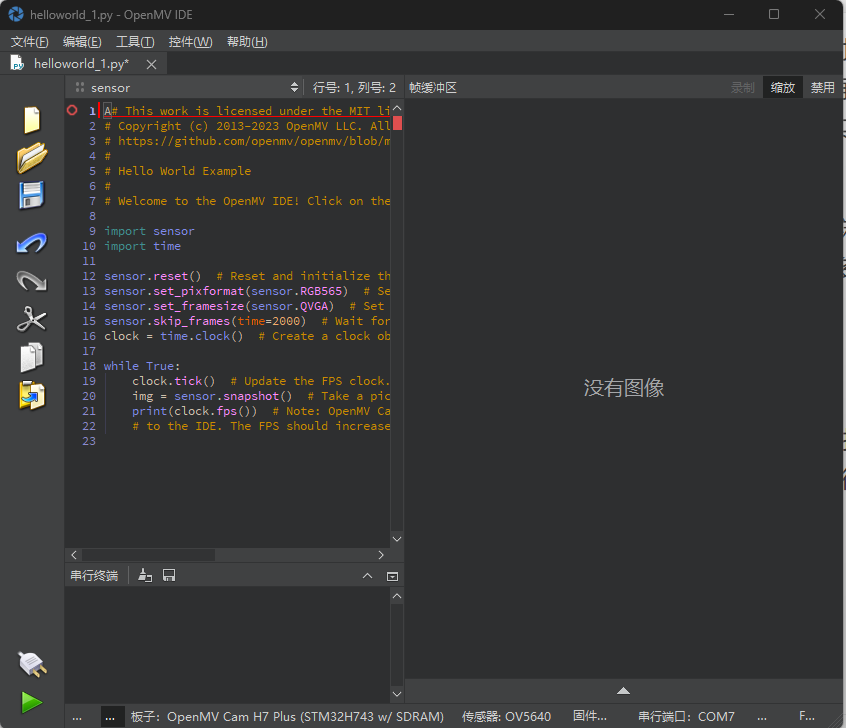Open a file using the folder icon
The image size is (846, 728).
click(x=31, y=158)
